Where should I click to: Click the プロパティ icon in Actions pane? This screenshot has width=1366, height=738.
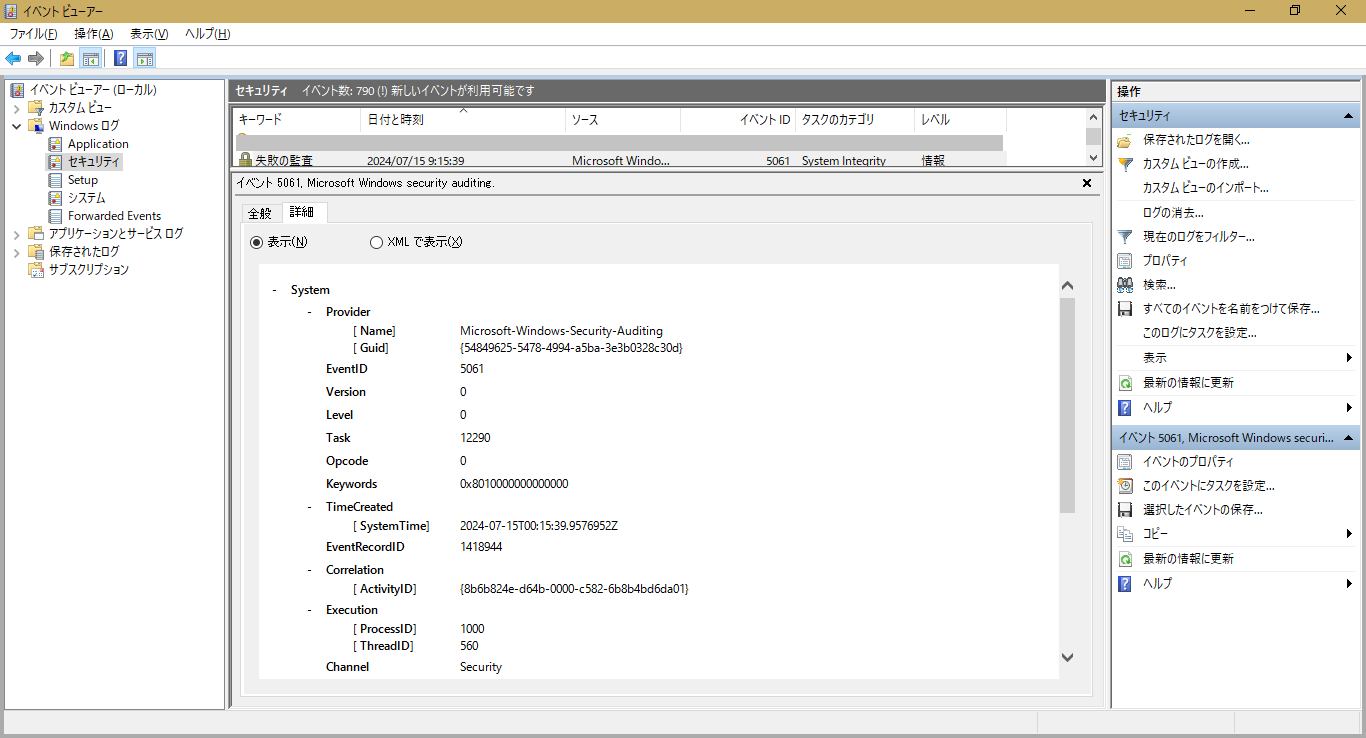coord(1125,261)
